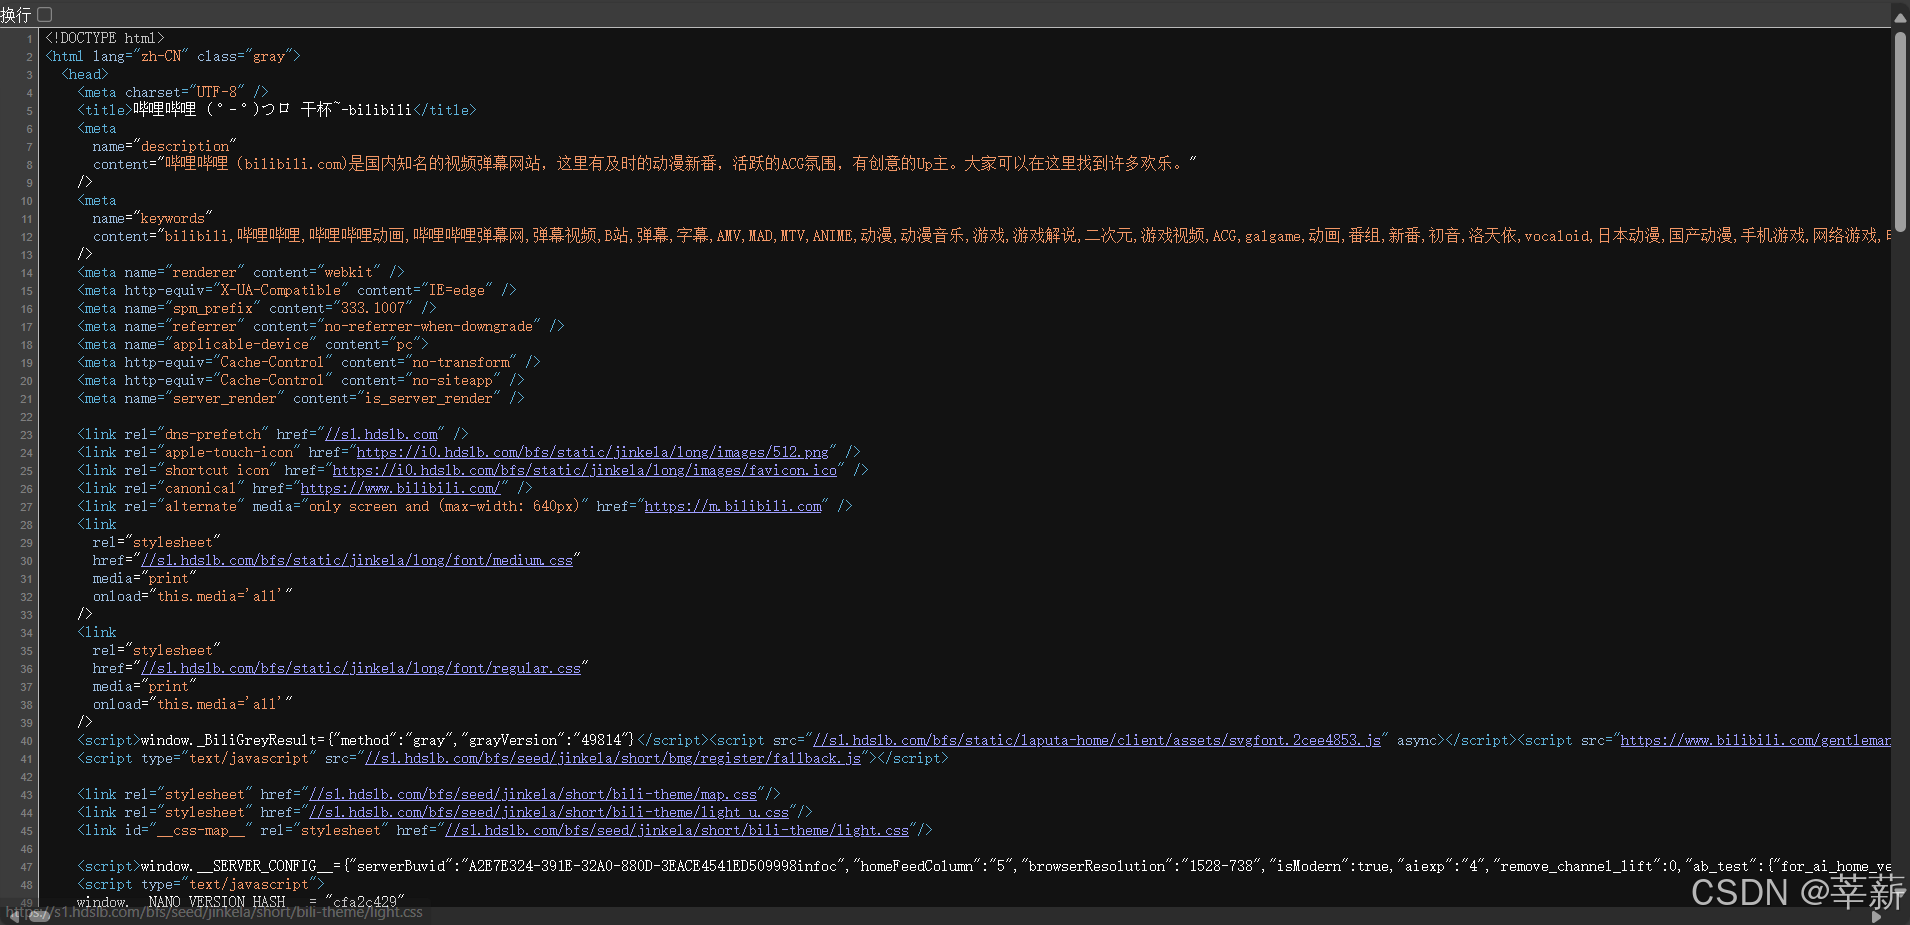
Task: Click line number 23 in the gutter
Action: (x=26, y=435)
